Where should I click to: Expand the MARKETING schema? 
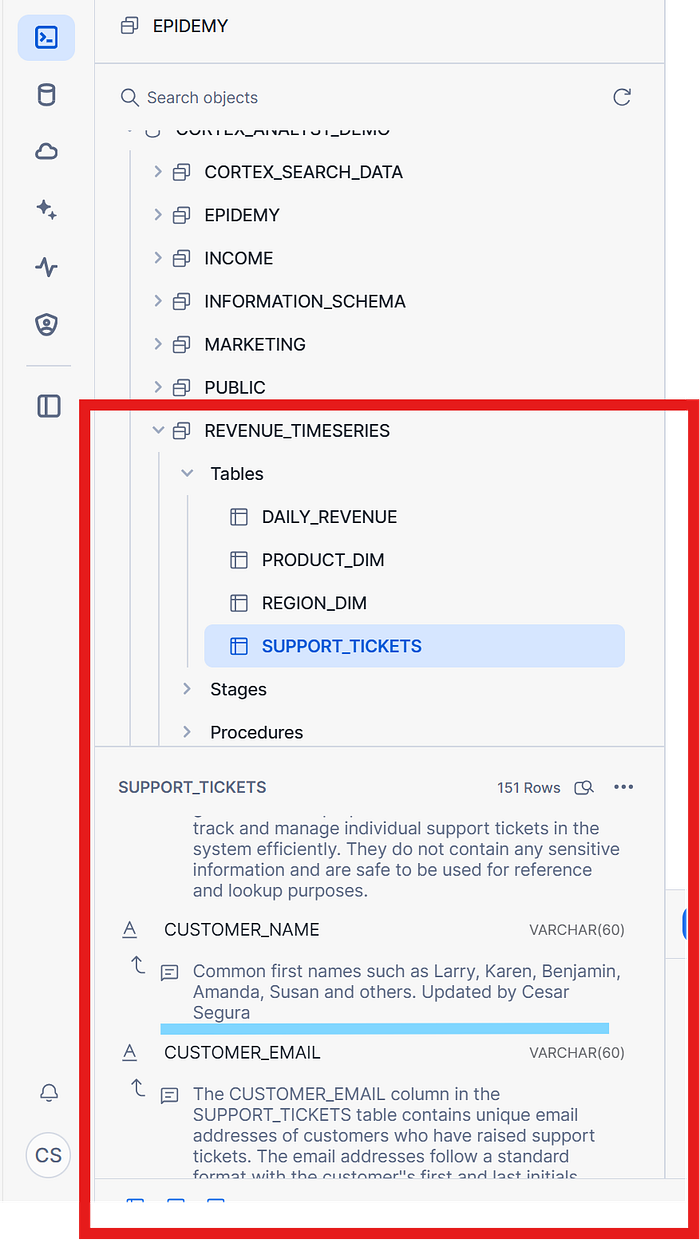tap(158, 344)
